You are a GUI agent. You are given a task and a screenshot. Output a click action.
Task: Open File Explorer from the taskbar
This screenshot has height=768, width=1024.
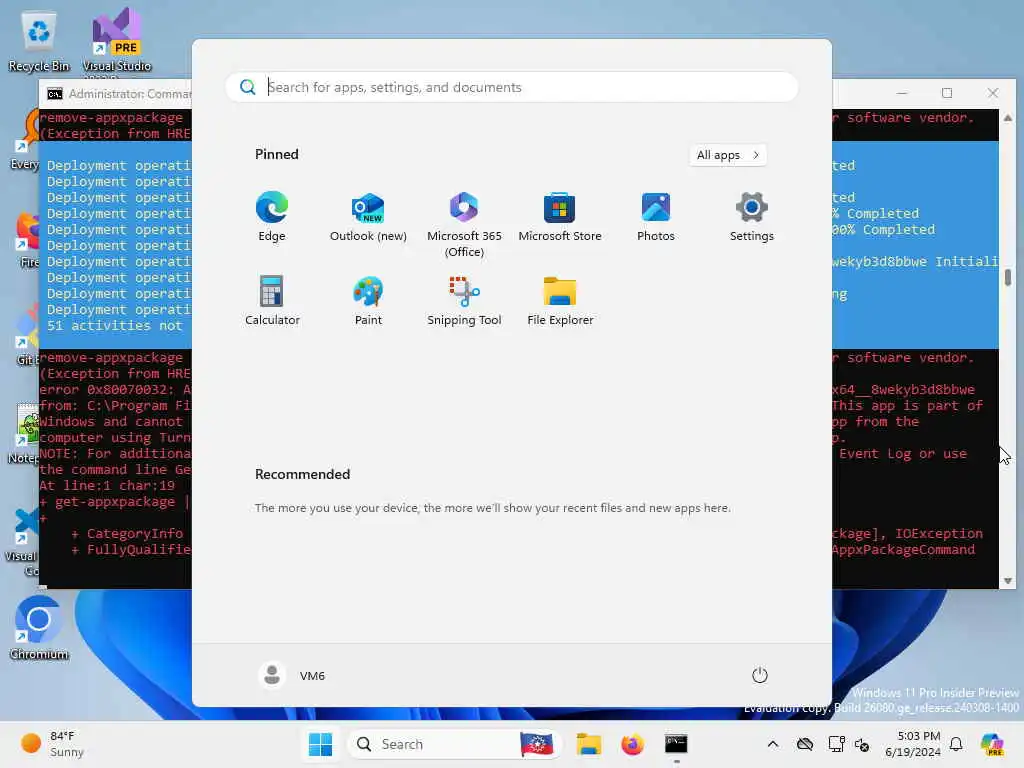pos(588,744)
